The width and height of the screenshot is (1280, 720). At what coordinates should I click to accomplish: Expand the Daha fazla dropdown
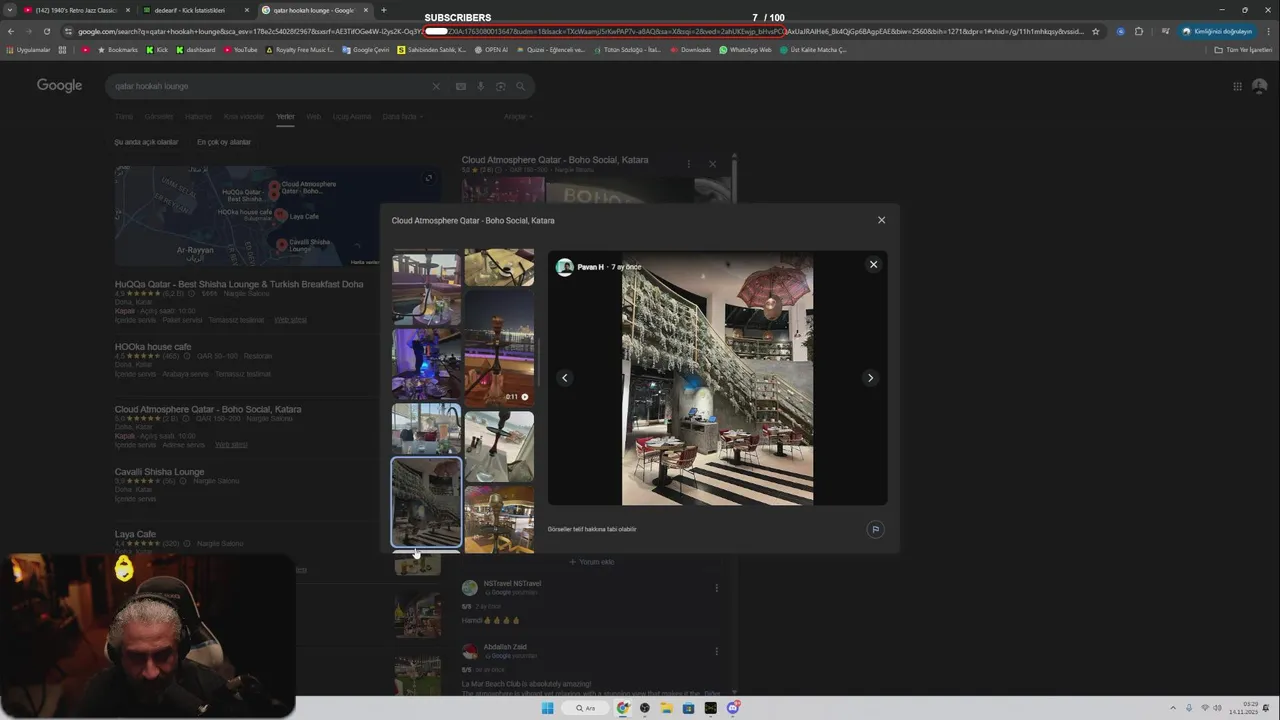click(401, 116)
